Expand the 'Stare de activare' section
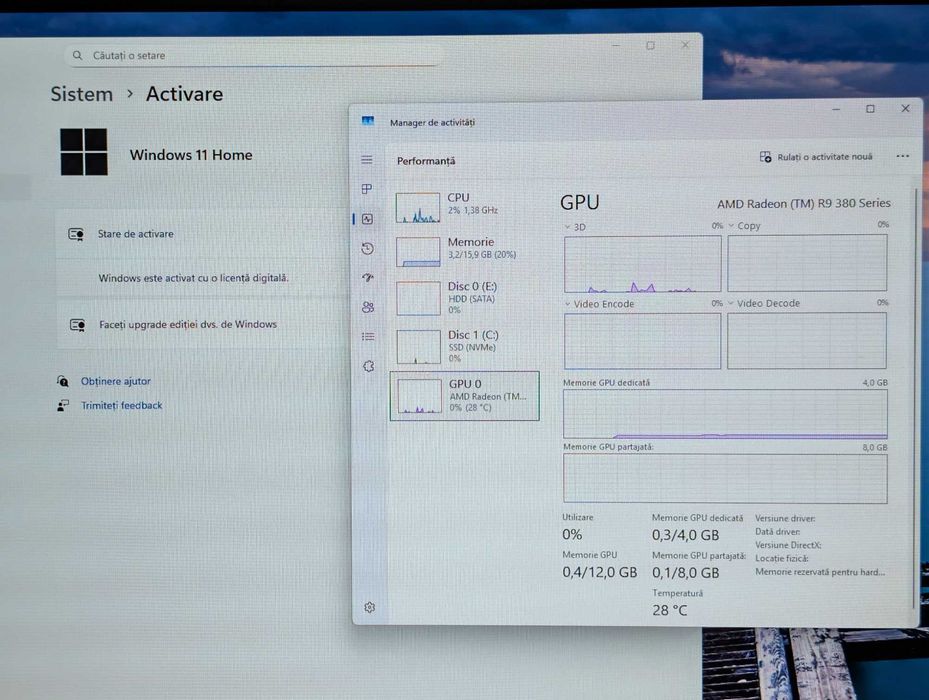The width and height of the screenshot is (929, 700). tap(201, 234)
